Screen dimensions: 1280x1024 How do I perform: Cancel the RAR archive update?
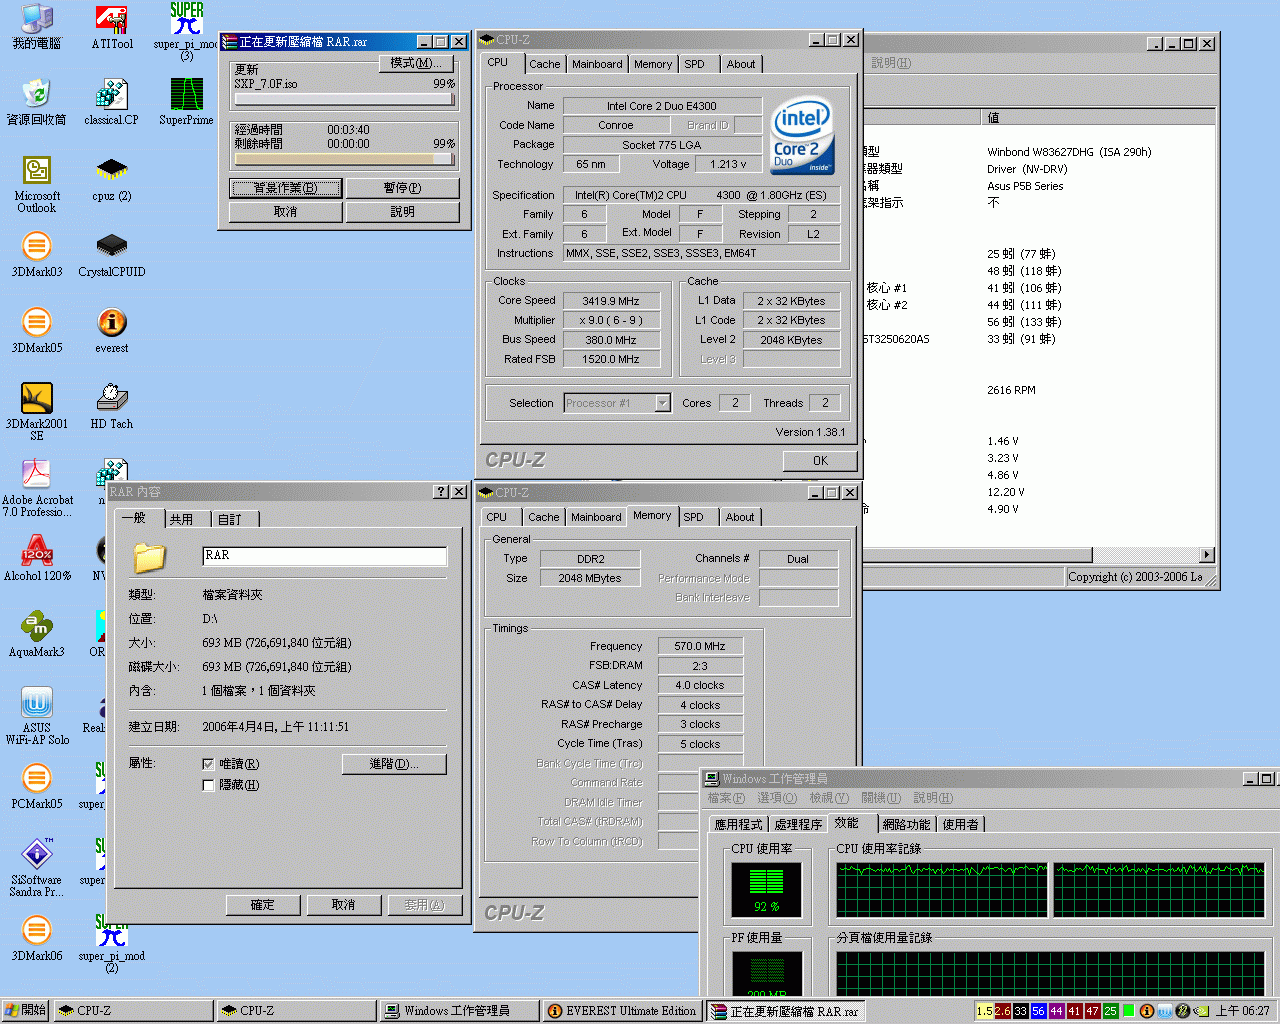pos(285,212)
